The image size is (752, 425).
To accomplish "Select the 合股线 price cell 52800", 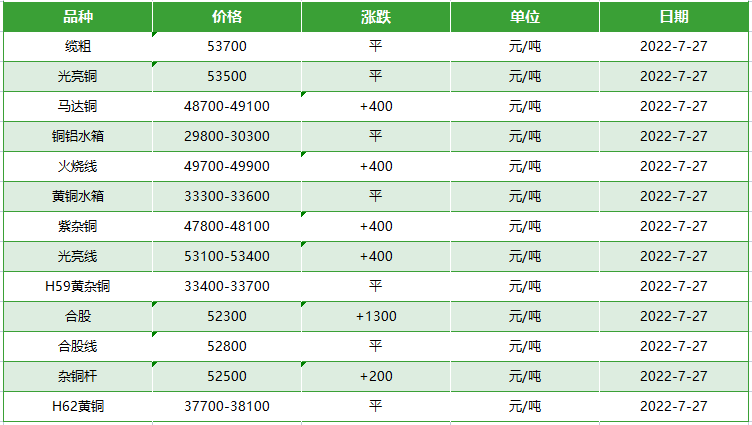I will click(x=227, y=346).
